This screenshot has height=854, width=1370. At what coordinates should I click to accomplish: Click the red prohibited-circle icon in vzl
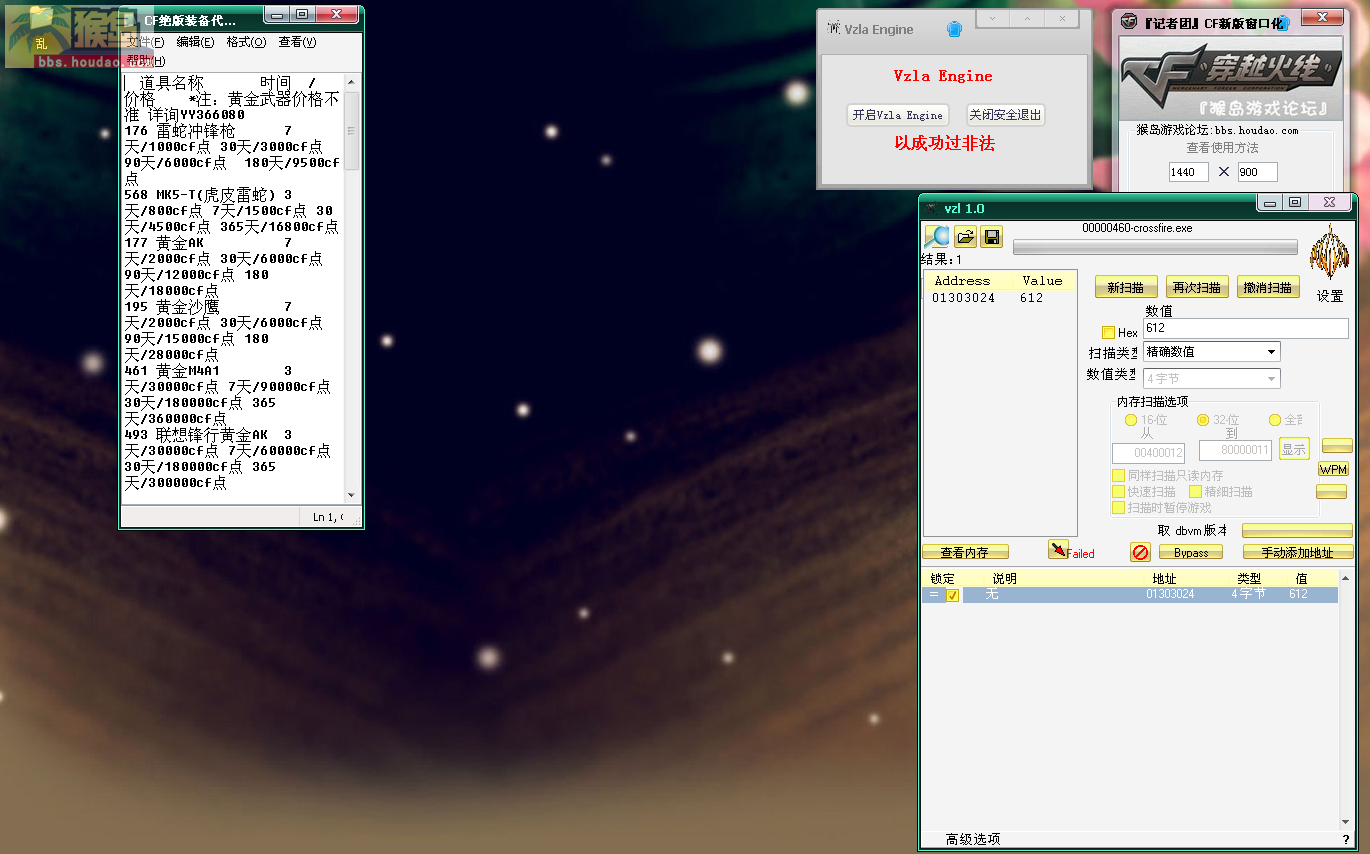tap(1140, 552)
